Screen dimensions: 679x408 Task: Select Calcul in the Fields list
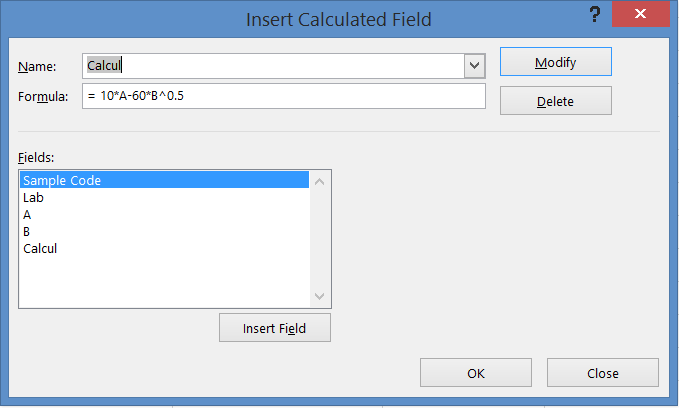(x=40, y=248)
